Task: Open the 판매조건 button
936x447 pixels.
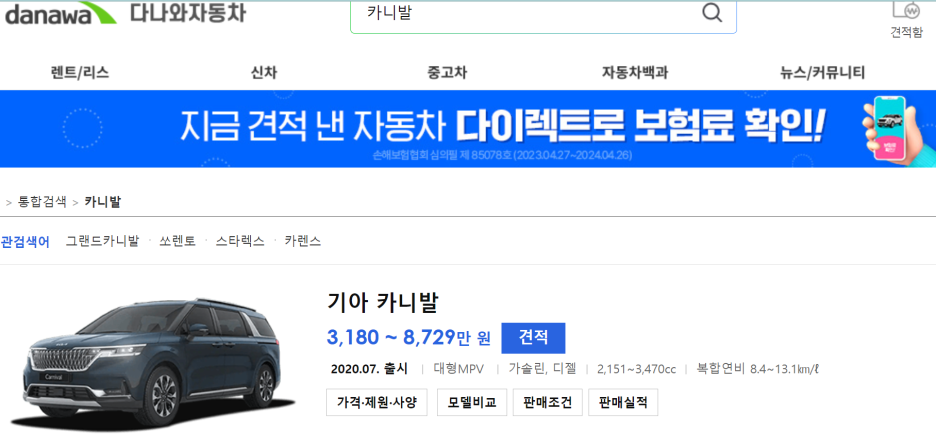Action: coord(547,402)
